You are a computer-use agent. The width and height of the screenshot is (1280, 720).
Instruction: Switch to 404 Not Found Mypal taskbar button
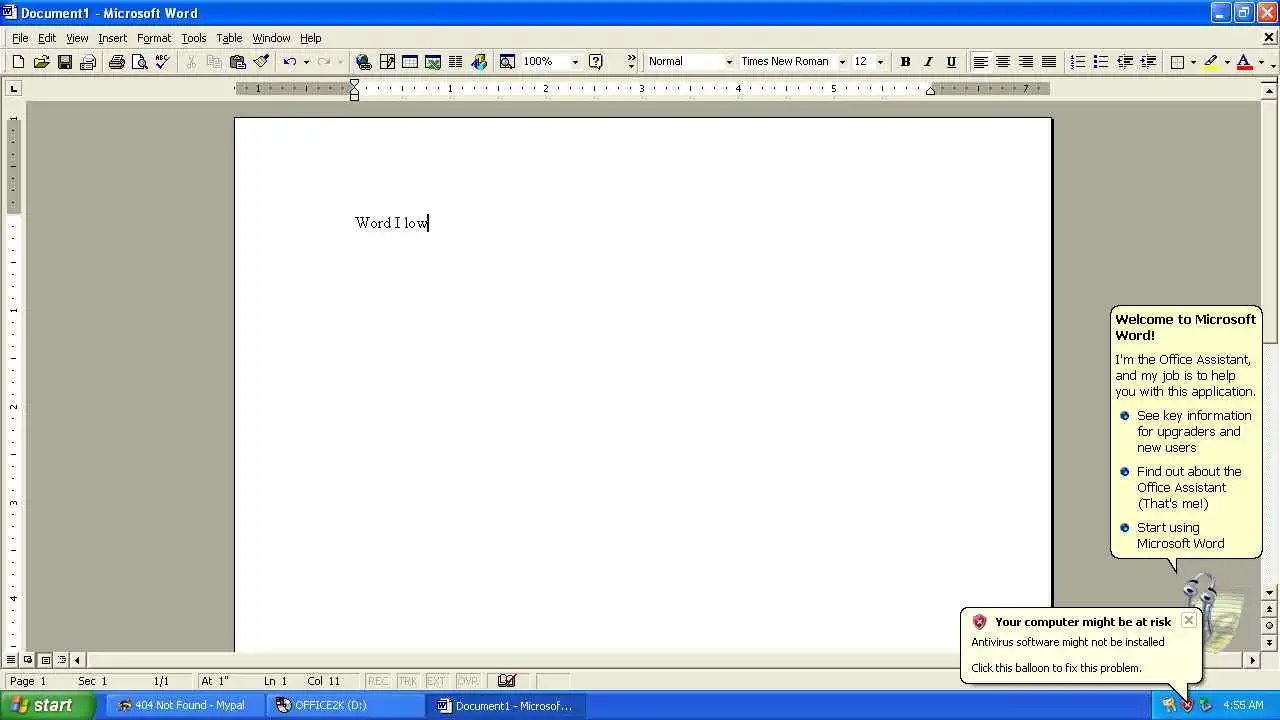185,705
